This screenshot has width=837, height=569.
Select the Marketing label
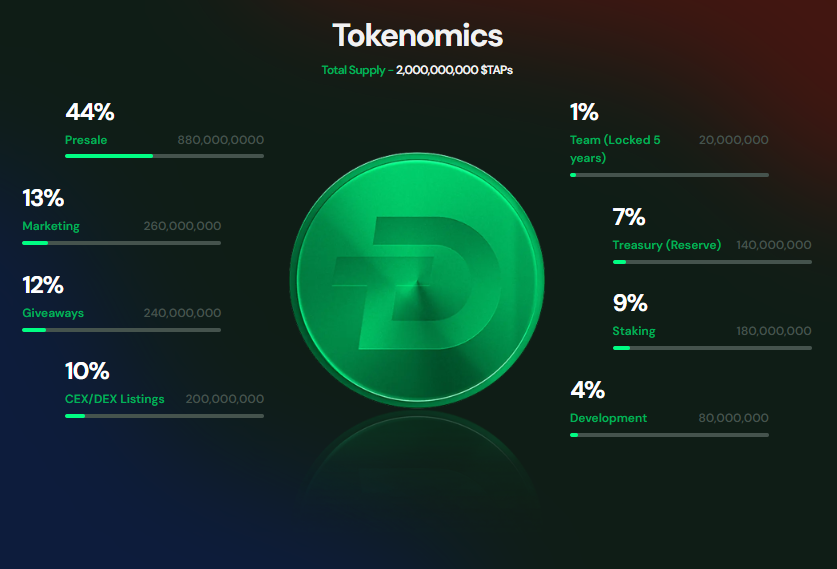[51, 226]
